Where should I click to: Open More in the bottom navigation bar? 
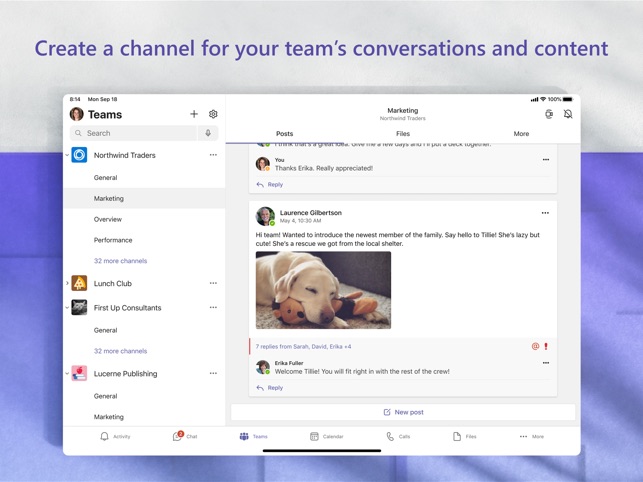[x=531, y=436]
